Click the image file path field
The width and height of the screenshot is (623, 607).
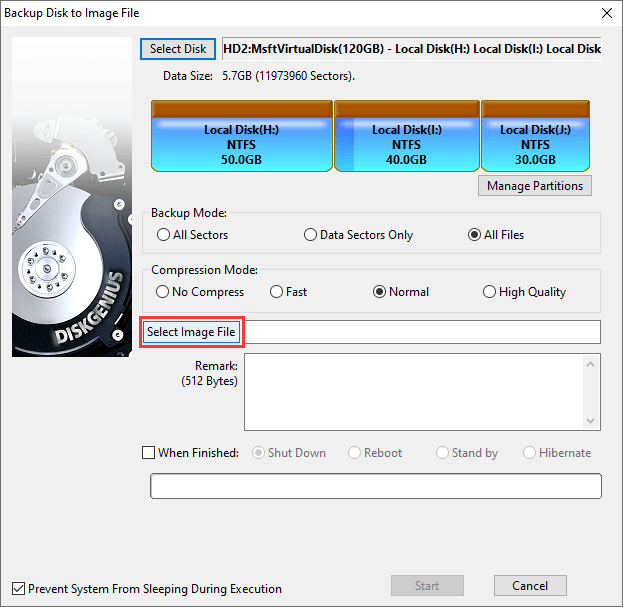(422, 332)
